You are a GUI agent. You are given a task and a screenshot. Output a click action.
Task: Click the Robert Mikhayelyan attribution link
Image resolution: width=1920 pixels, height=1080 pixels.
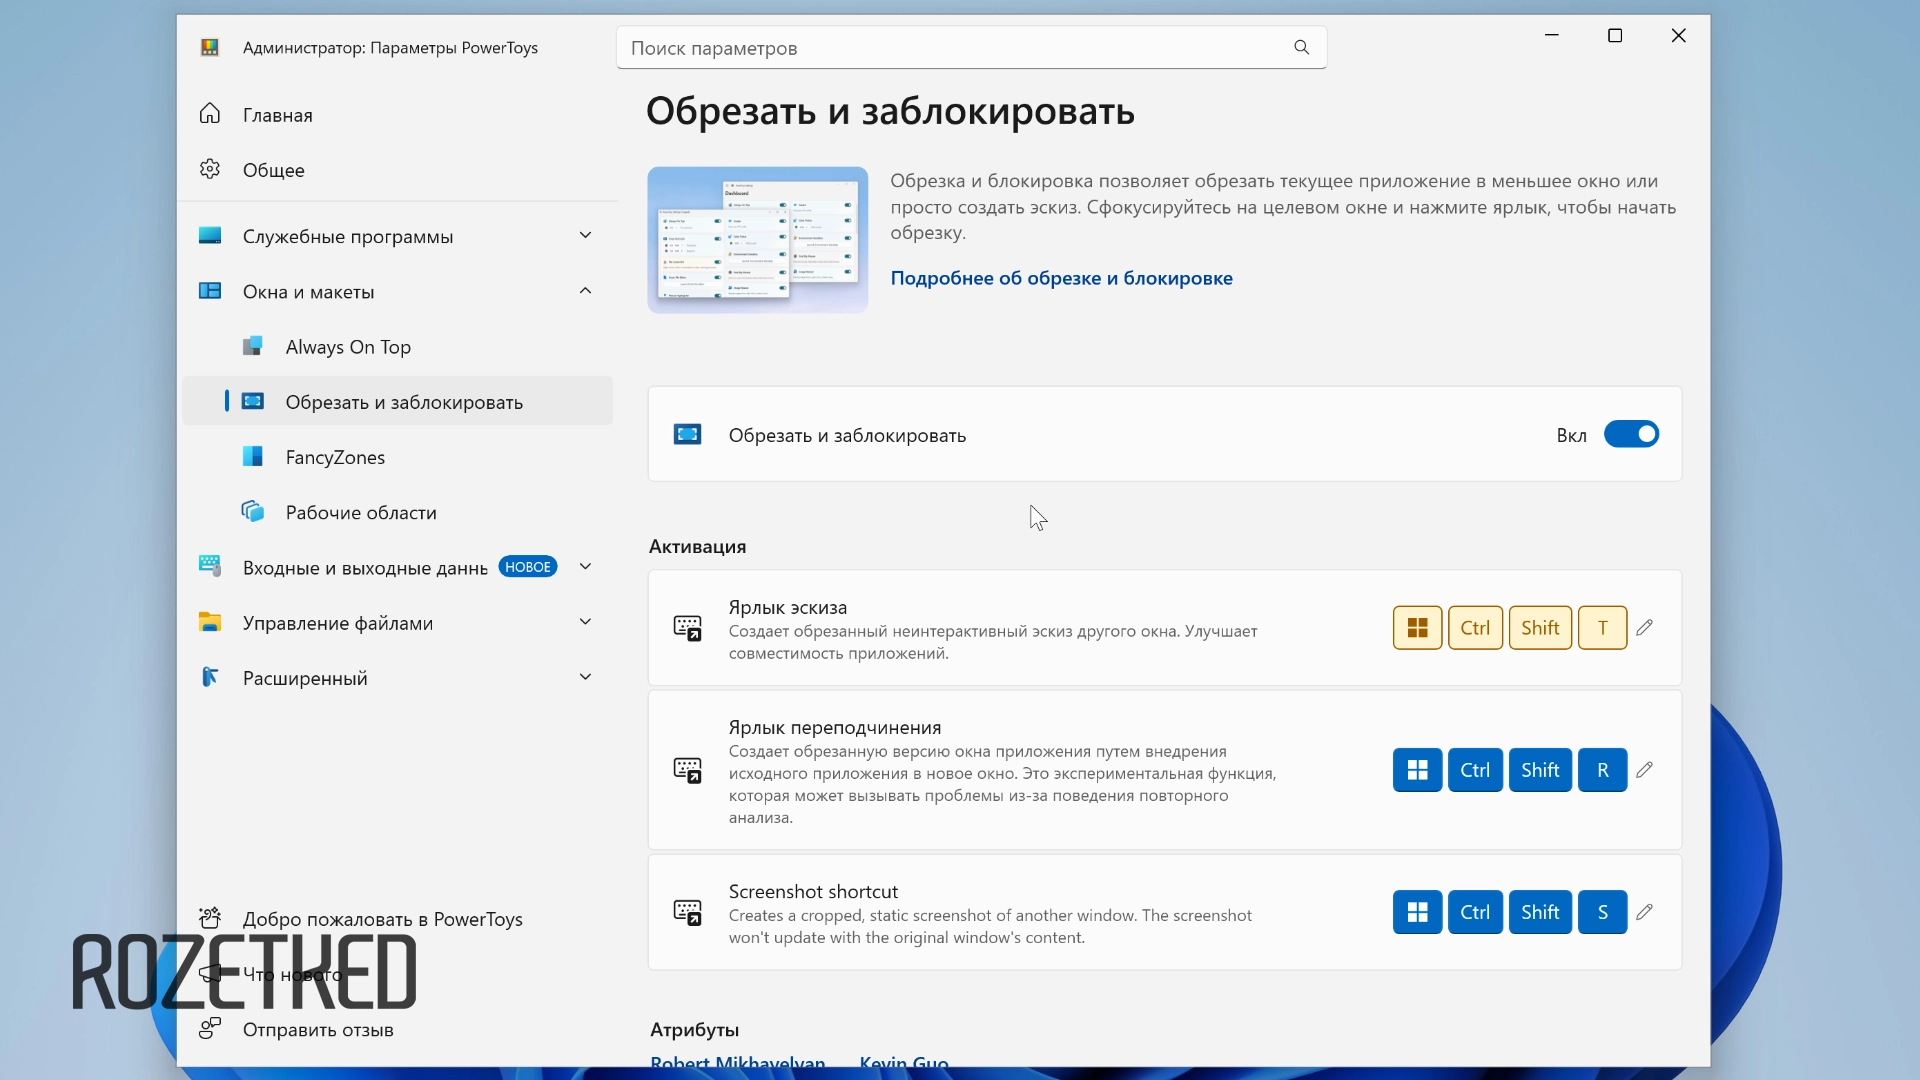(x=737, y=1061)
